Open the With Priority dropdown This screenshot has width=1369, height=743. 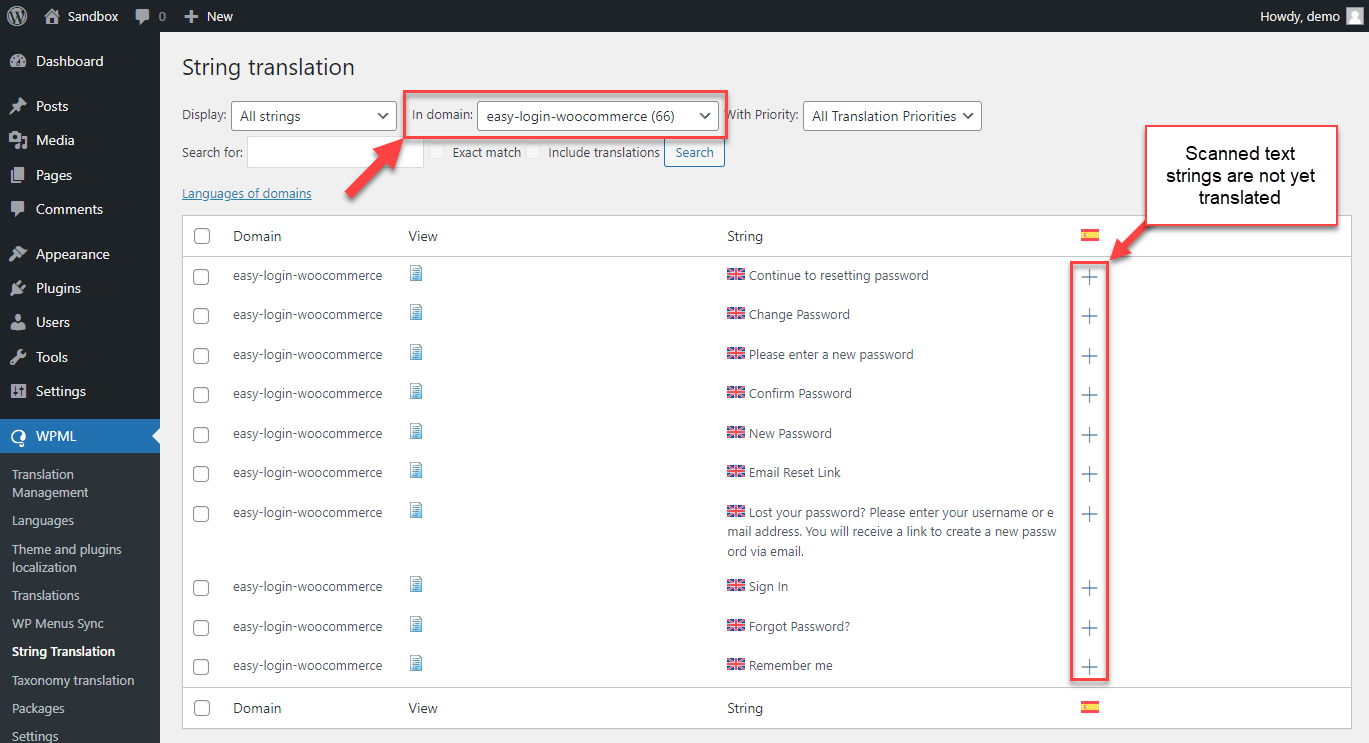(892, 116)
